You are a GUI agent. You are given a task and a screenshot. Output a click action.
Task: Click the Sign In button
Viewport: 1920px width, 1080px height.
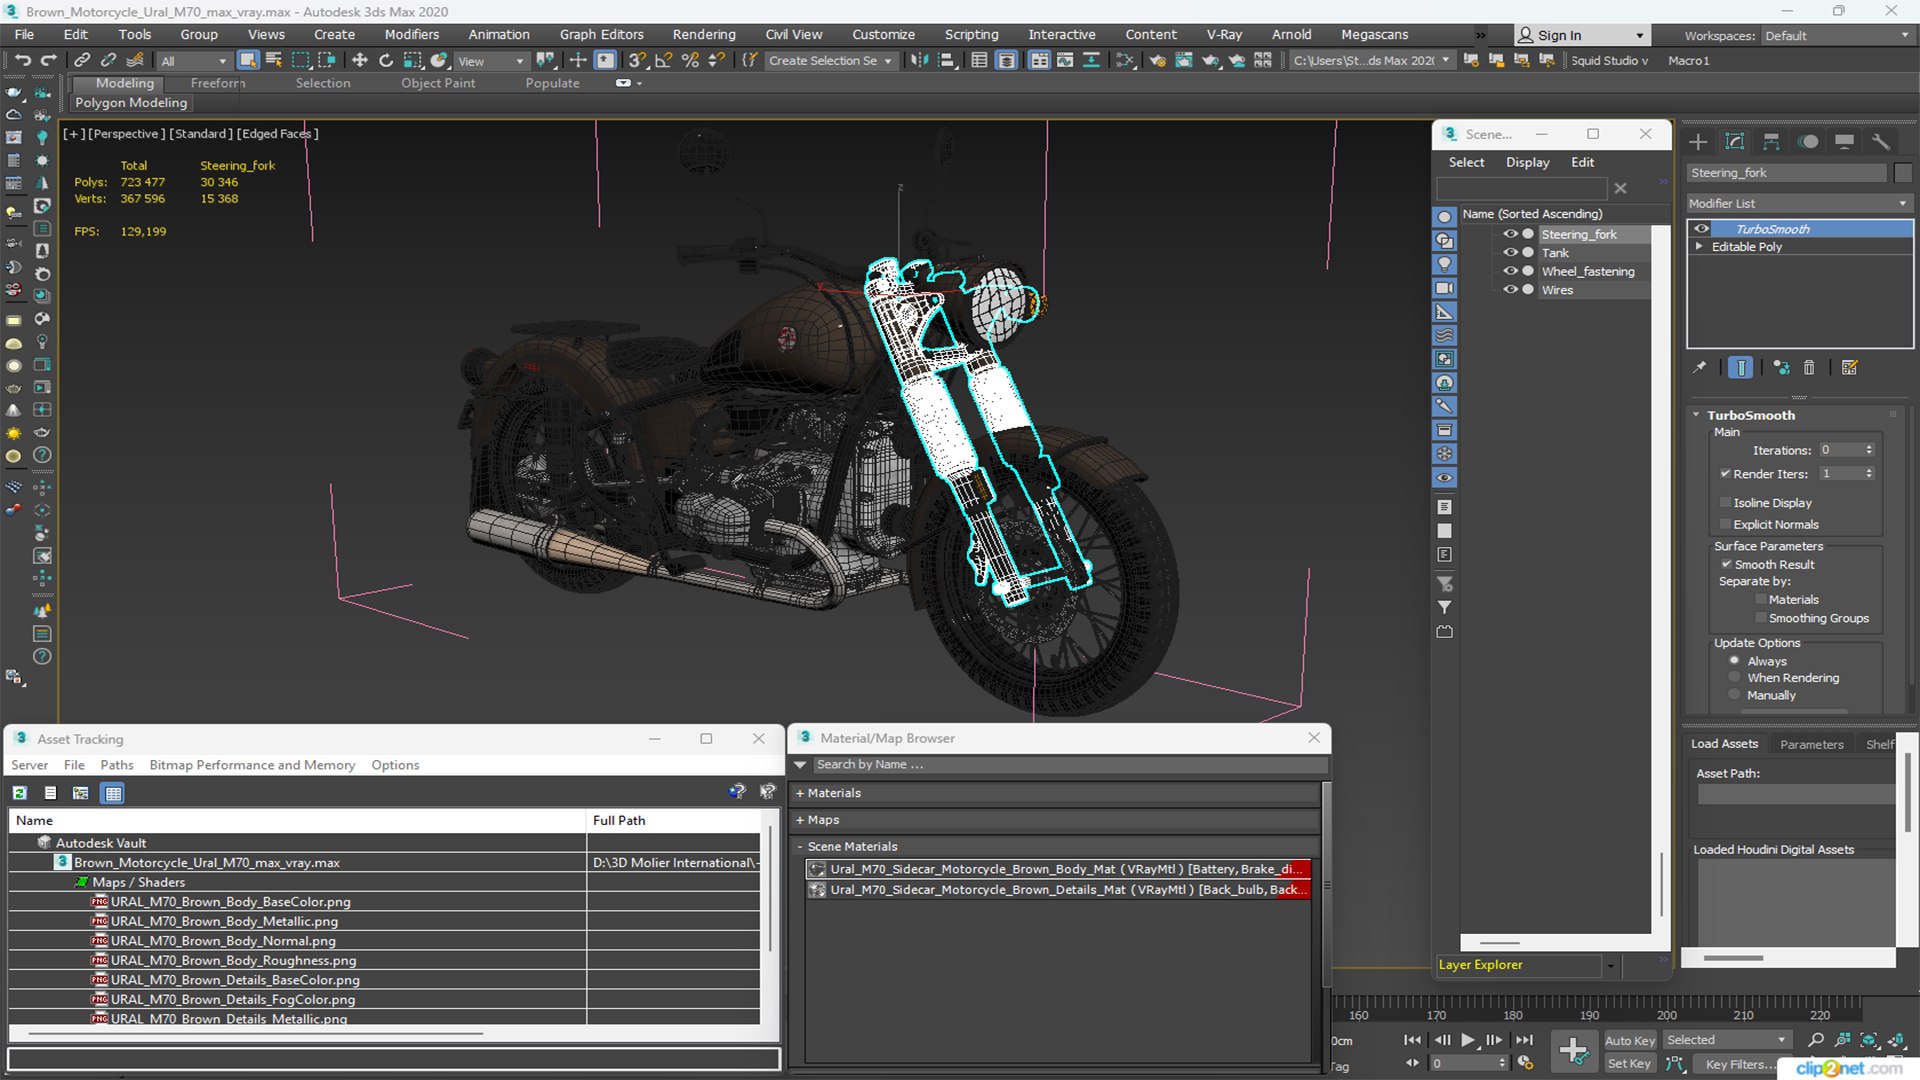click(x=1581, y=35)
